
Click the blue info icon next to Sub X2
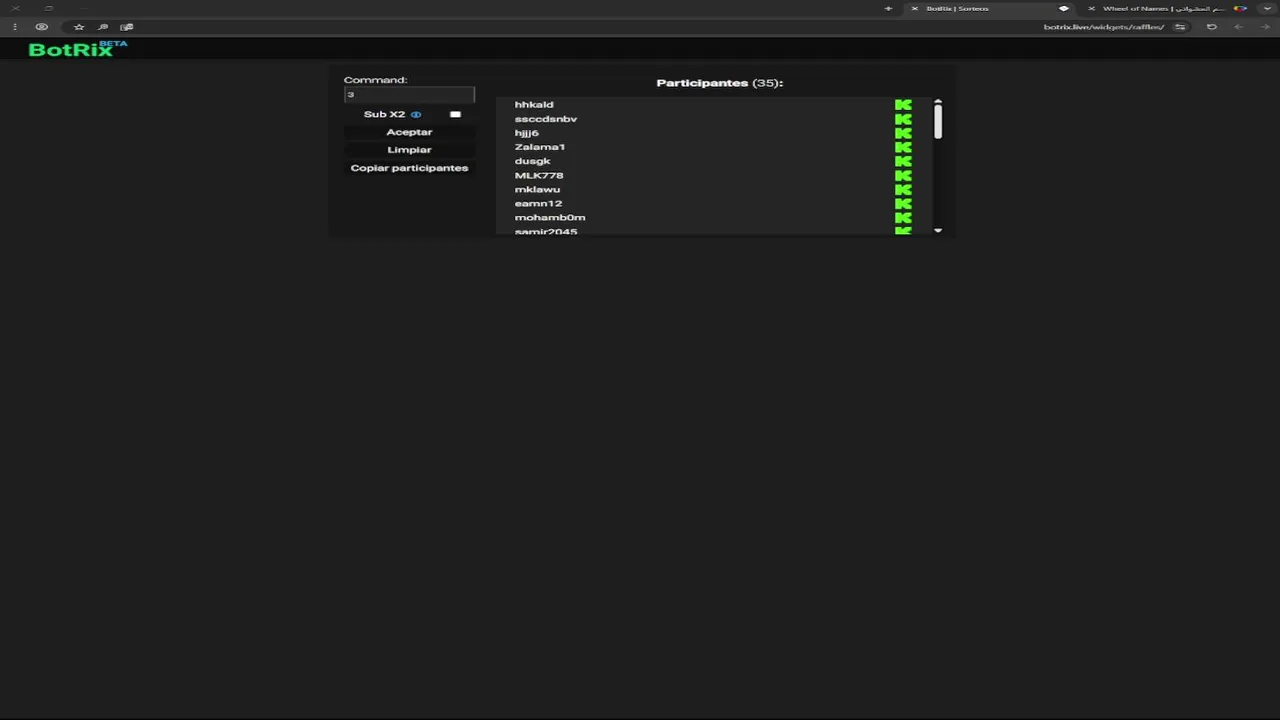pos(416,114)
